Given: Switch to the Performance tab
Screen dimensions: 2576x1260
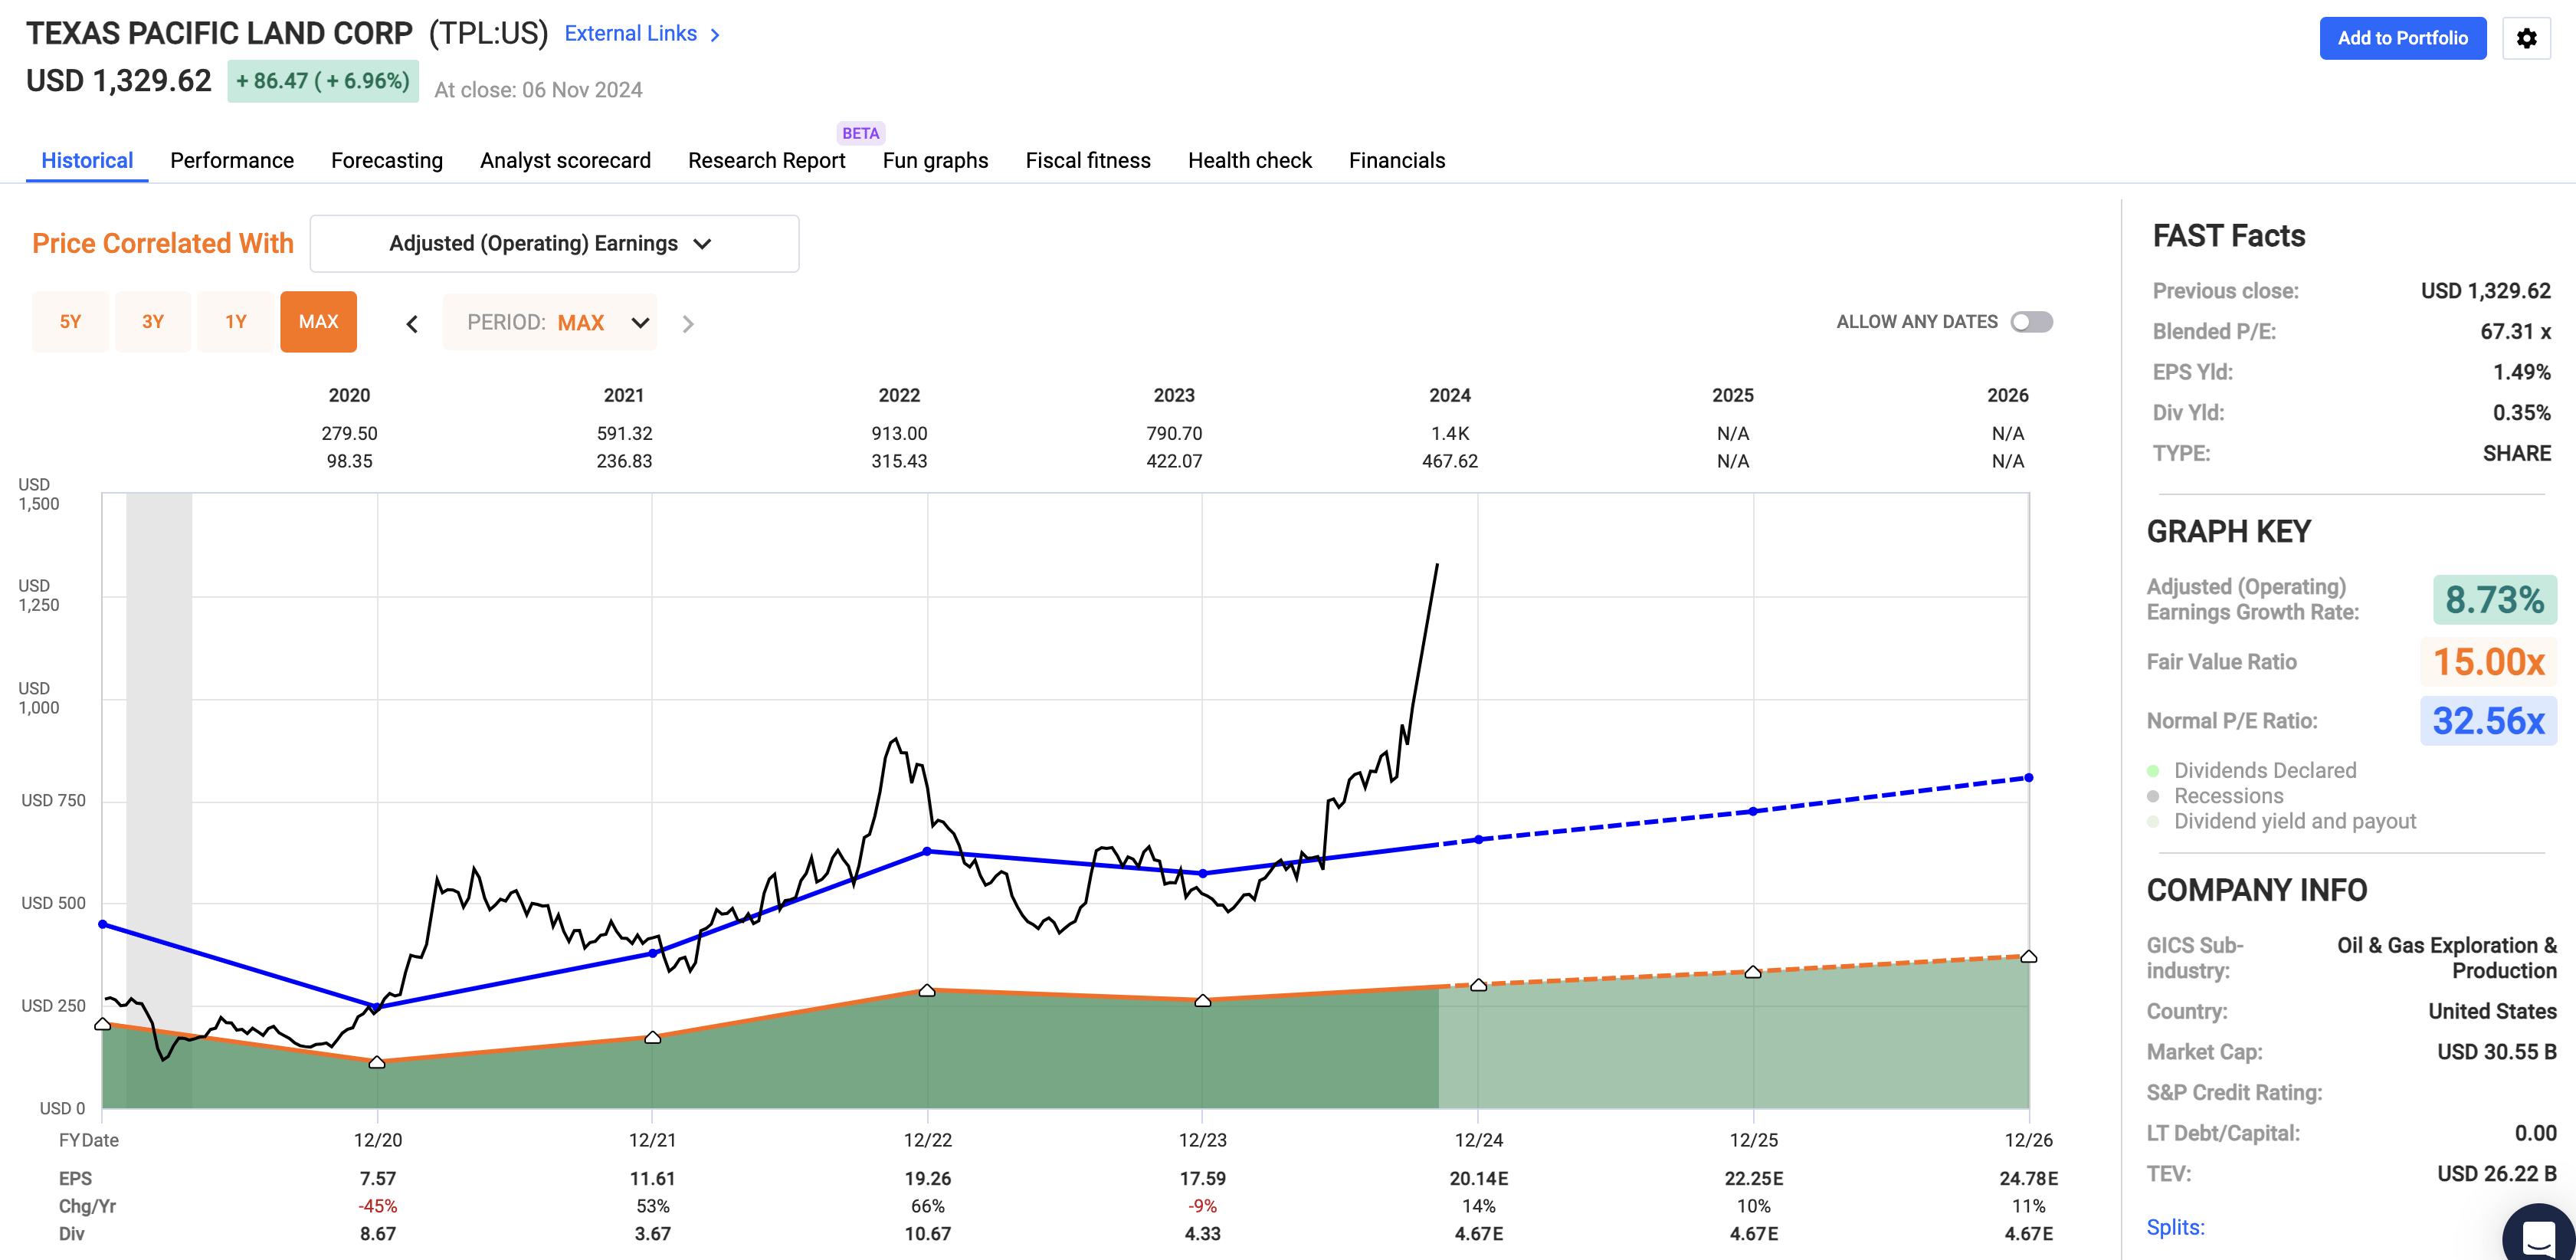Looking at the screenshot, I should click(231, 160).
